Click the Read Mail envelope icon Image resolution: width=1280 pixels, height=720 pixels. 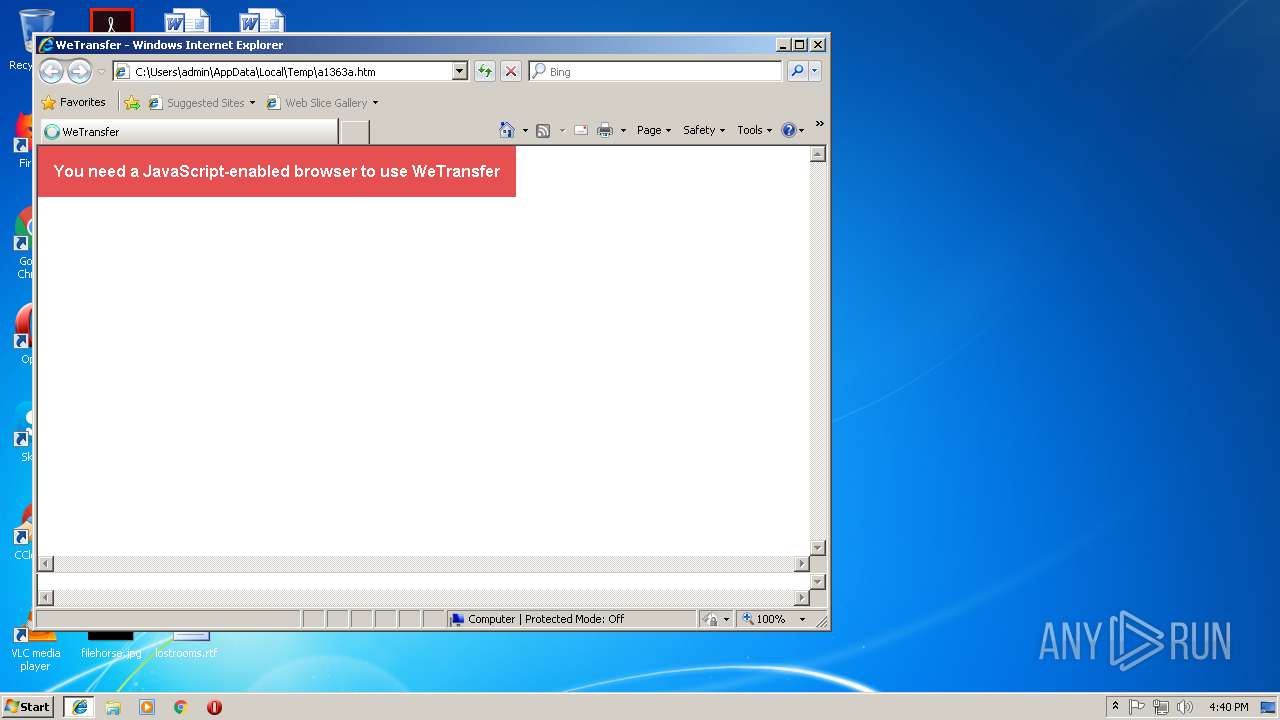[x=580, y=130]
